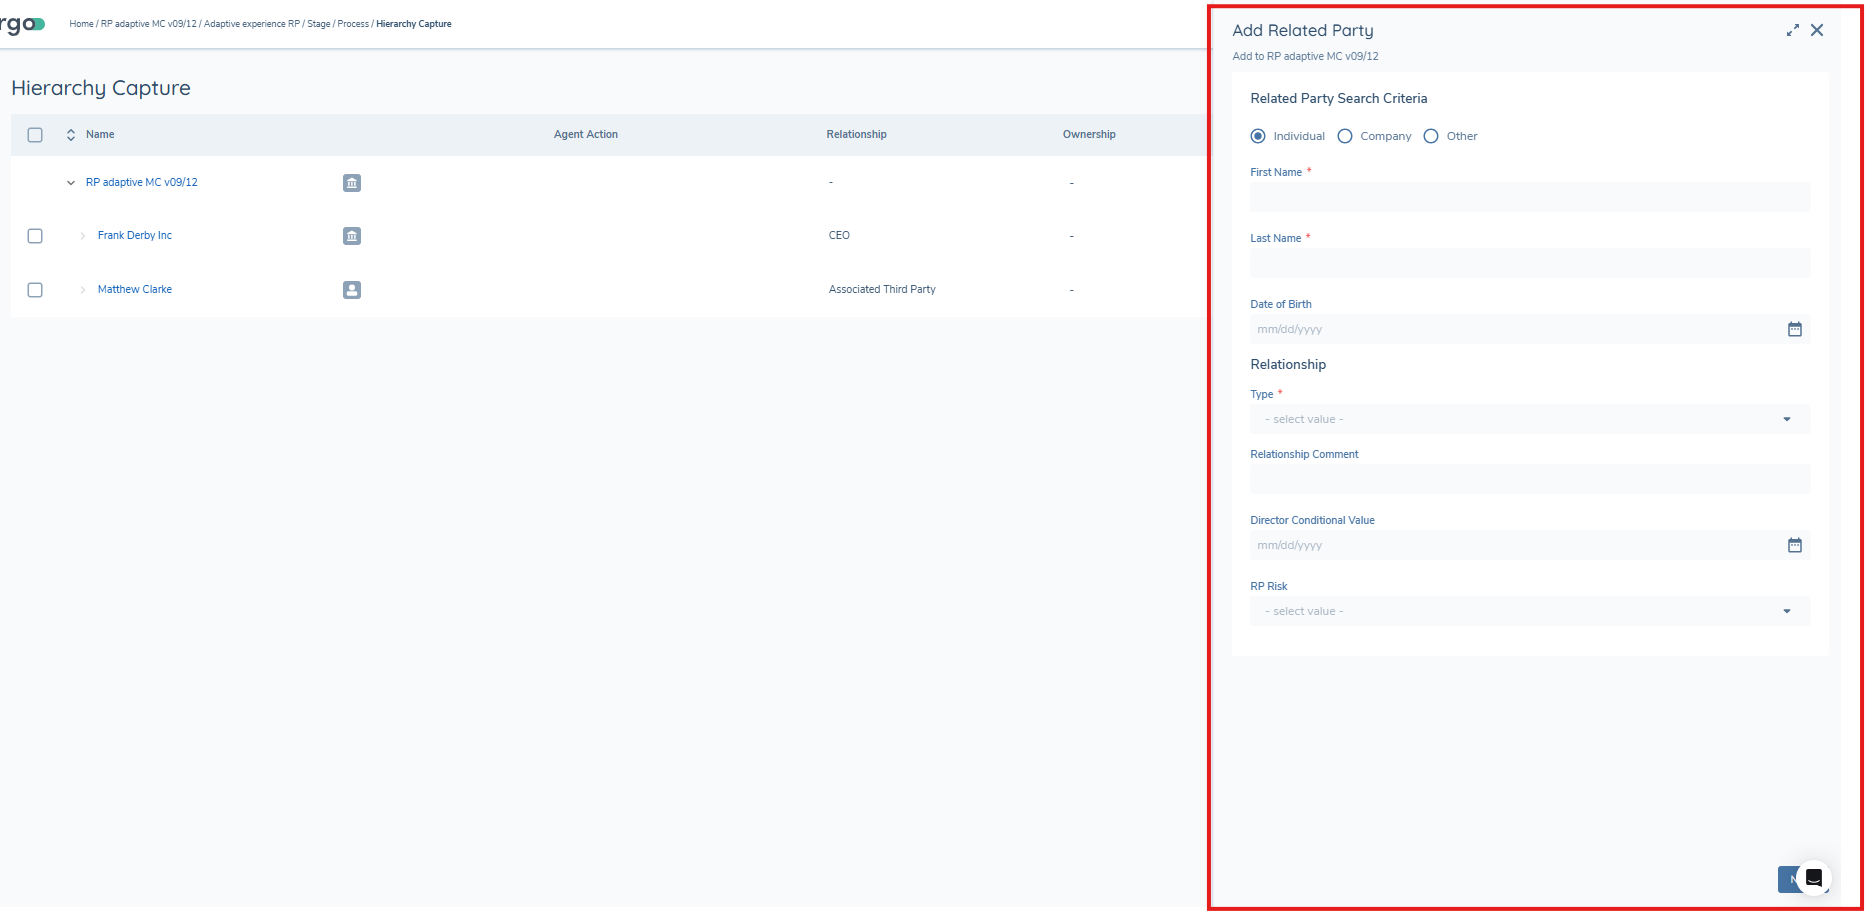Open the Director Conditional Value calendar picker

(x=1794, y=545)
